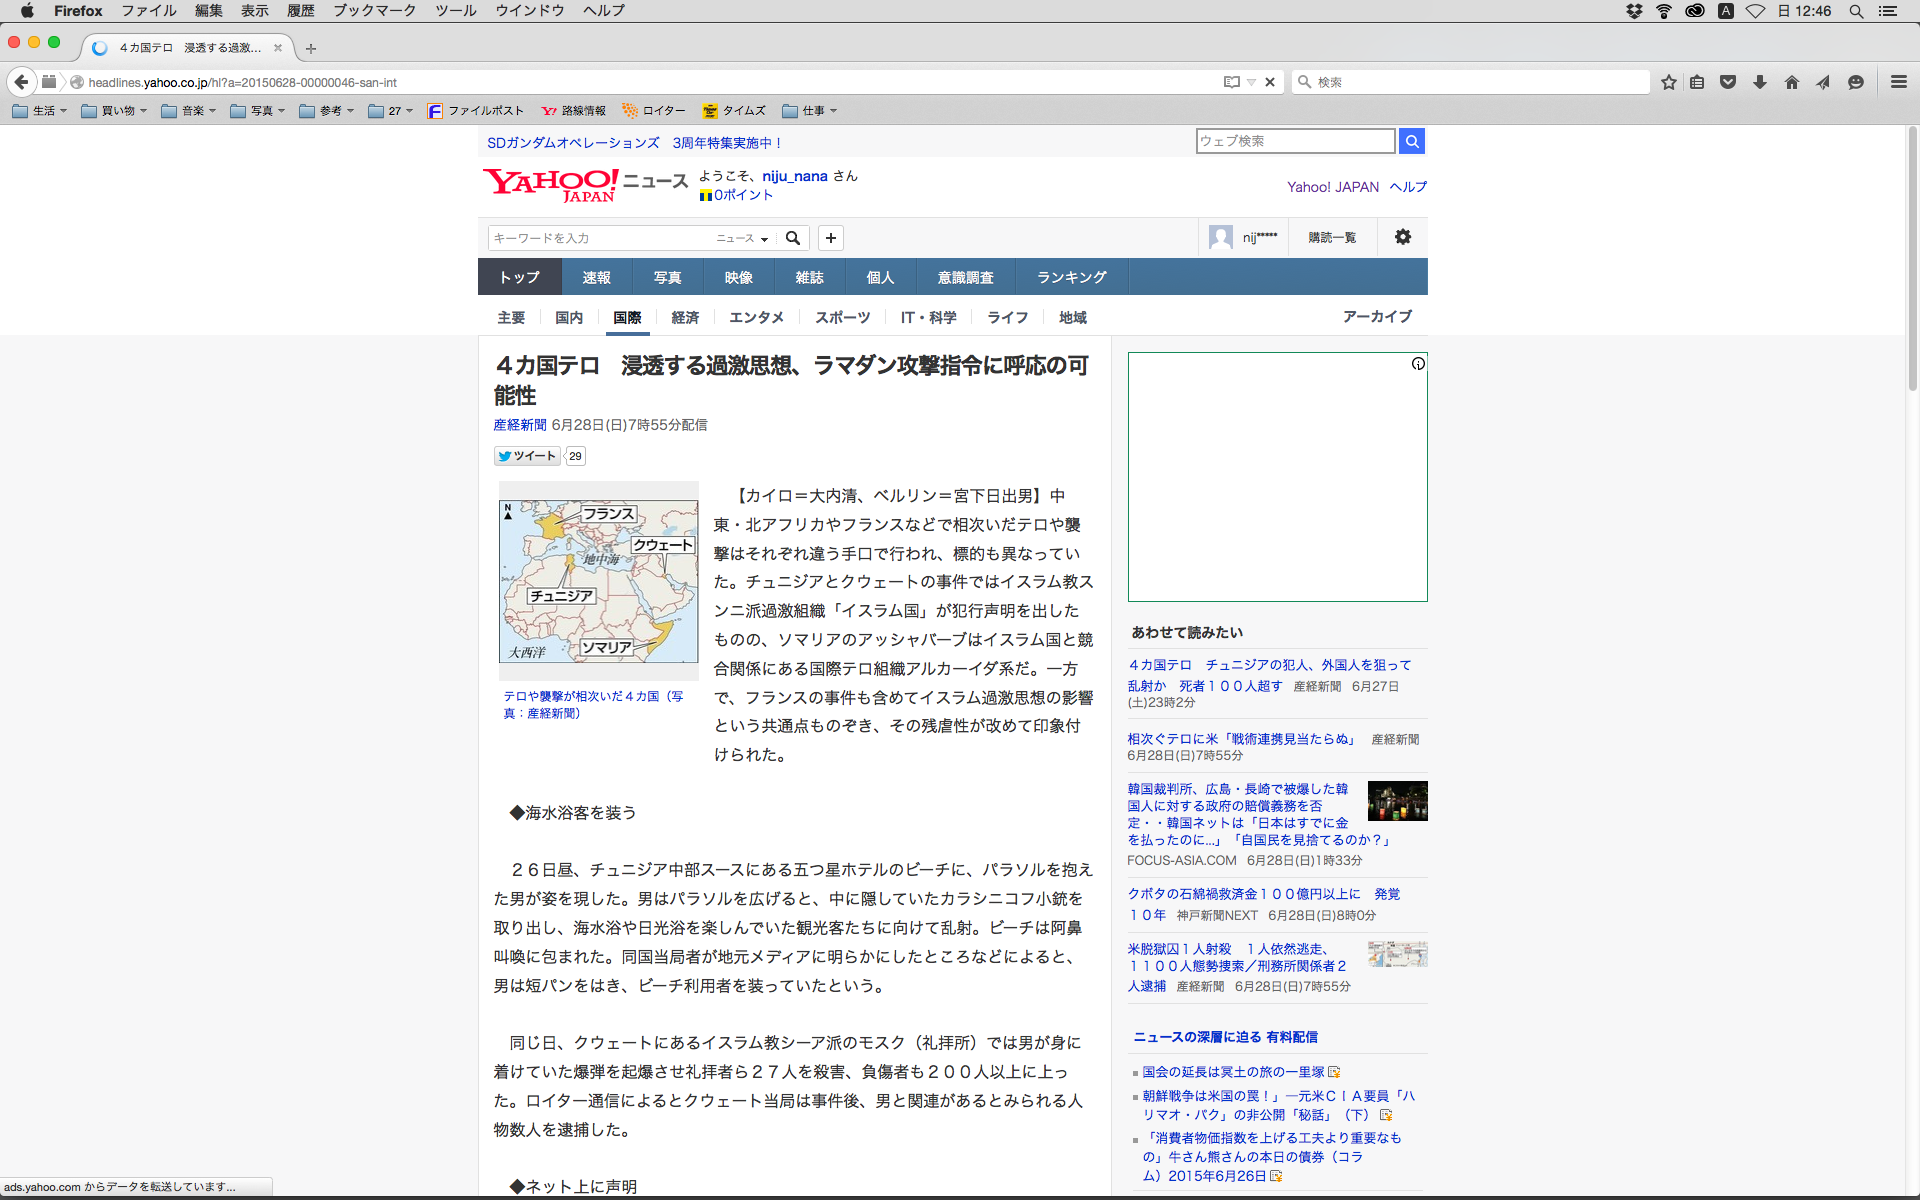1920x1200 pixels.
Task: Switch to the ランキング tab
Action: pyautogui.click(x=1071, y=277)
